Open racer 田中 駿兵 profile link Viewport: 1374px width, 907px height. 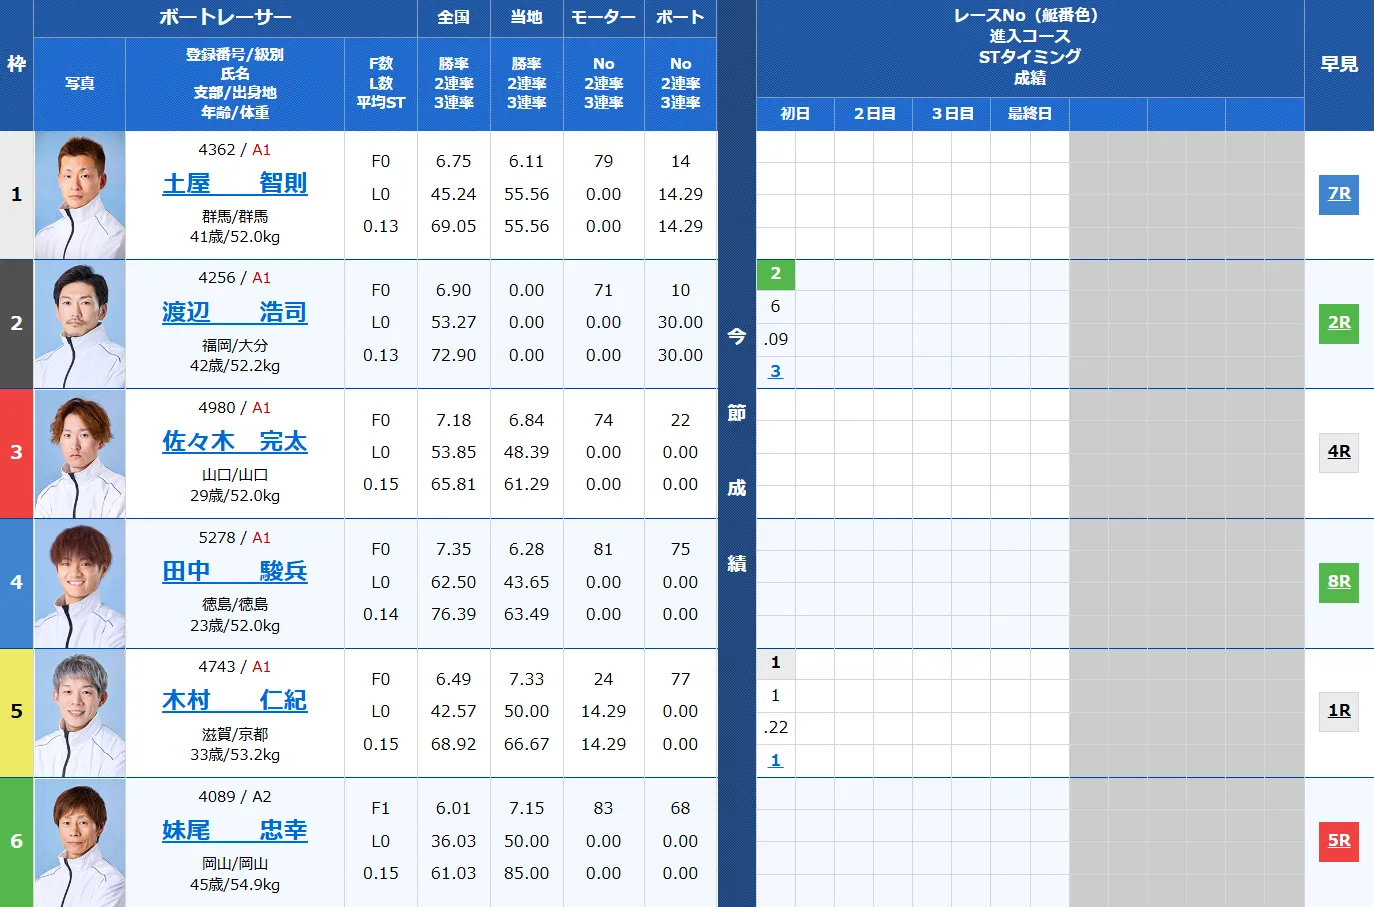click(234, 572)
